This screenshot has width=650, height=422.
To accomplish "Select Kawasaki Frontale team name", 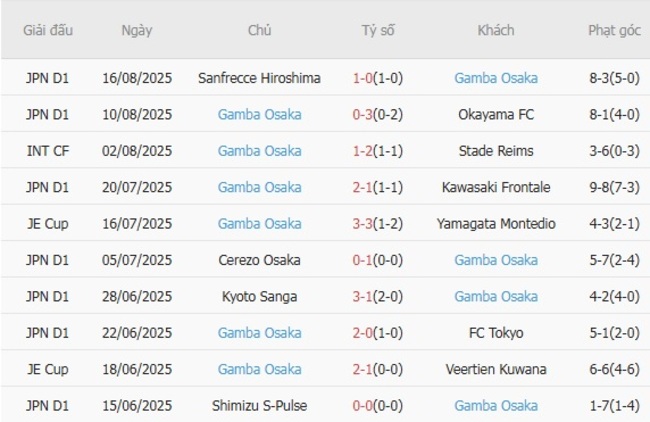I will coord(495,187).
